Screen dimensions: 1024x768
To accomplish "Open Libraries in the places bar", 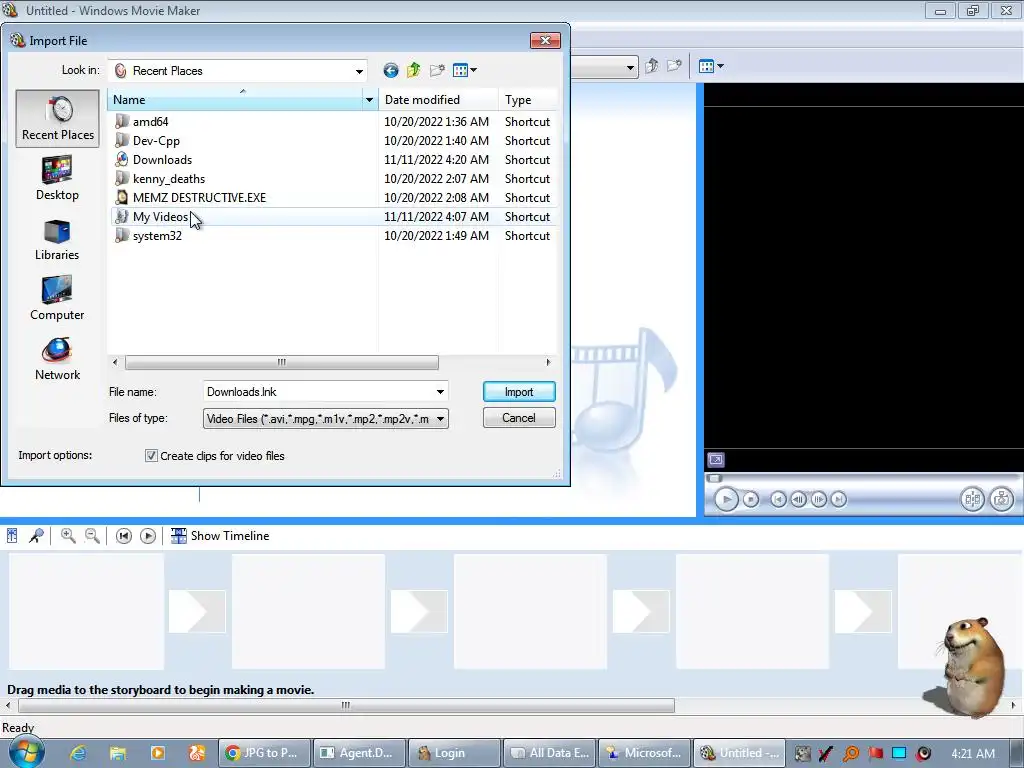I will click(x=57, y=238).
